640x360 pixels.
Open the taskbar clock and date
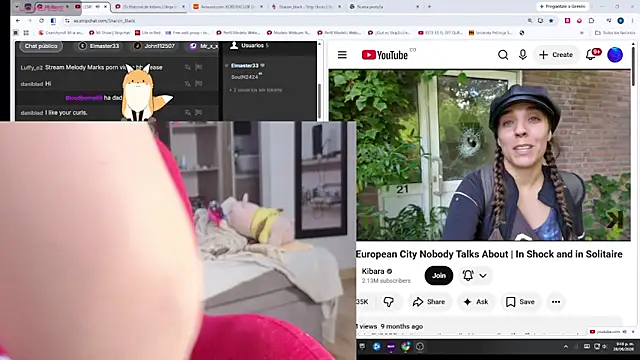click(x=624, y=347)
